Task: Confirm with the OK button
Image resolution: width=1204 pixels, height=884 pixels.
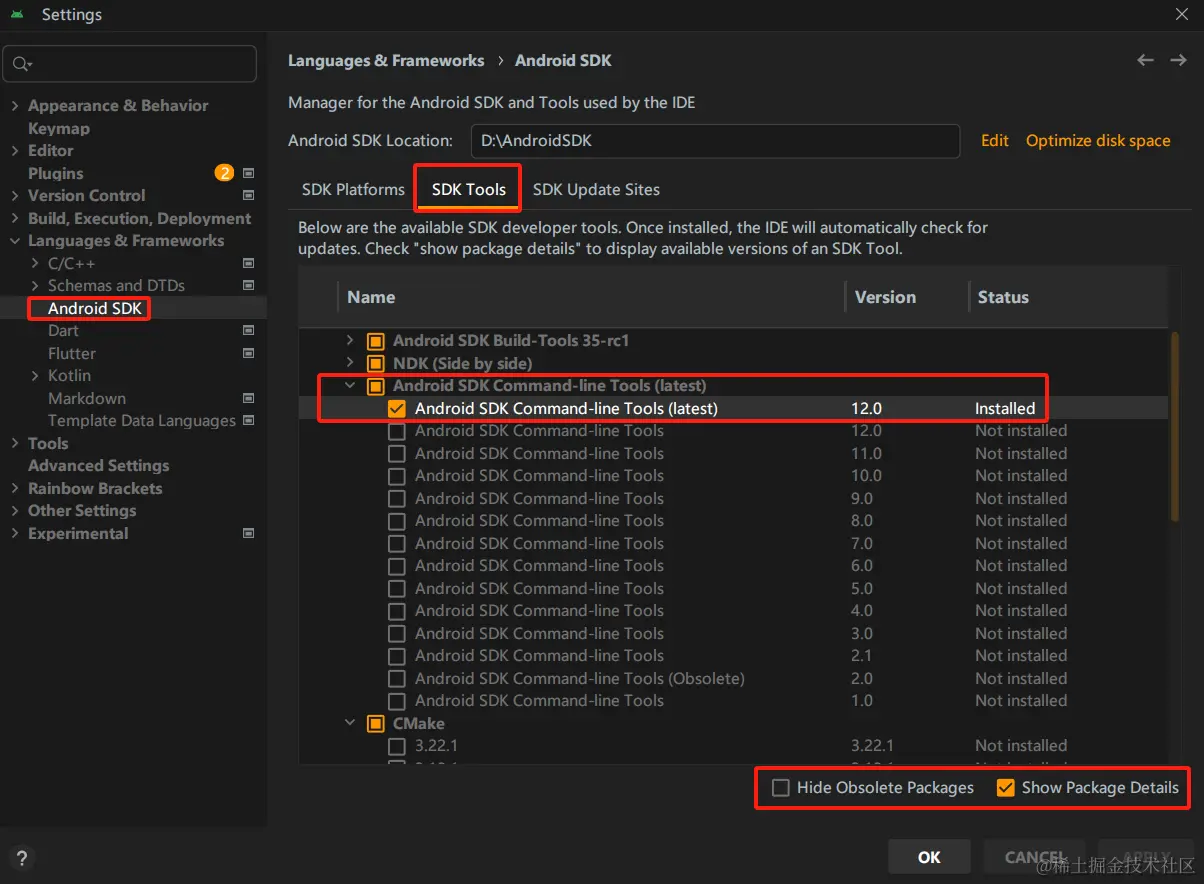Action: 929,857
